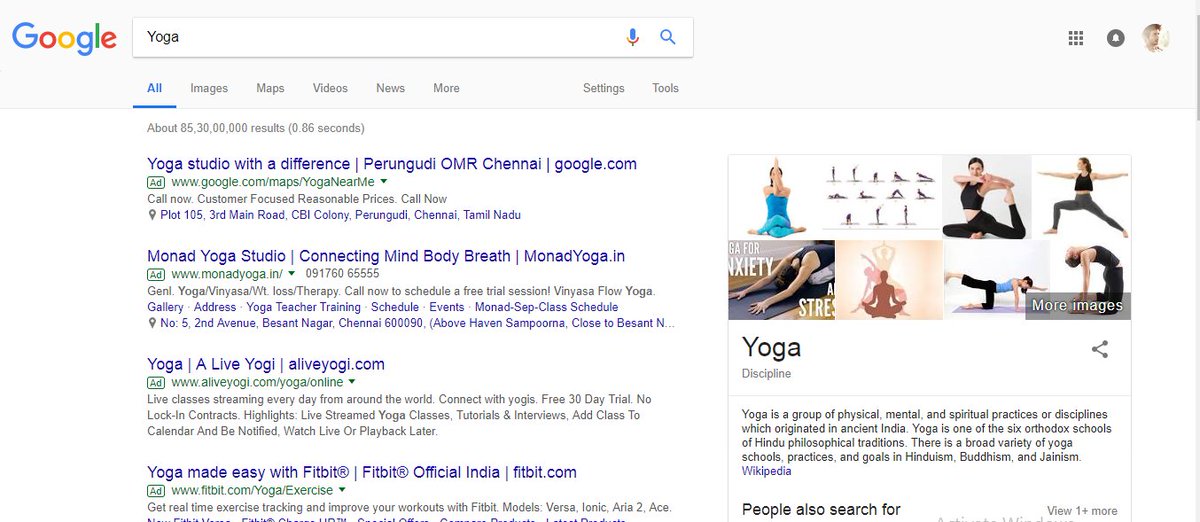The image size is (1200, 522).
Task: Click location pin beside Besant Nagar address
Action: [152, 324]
